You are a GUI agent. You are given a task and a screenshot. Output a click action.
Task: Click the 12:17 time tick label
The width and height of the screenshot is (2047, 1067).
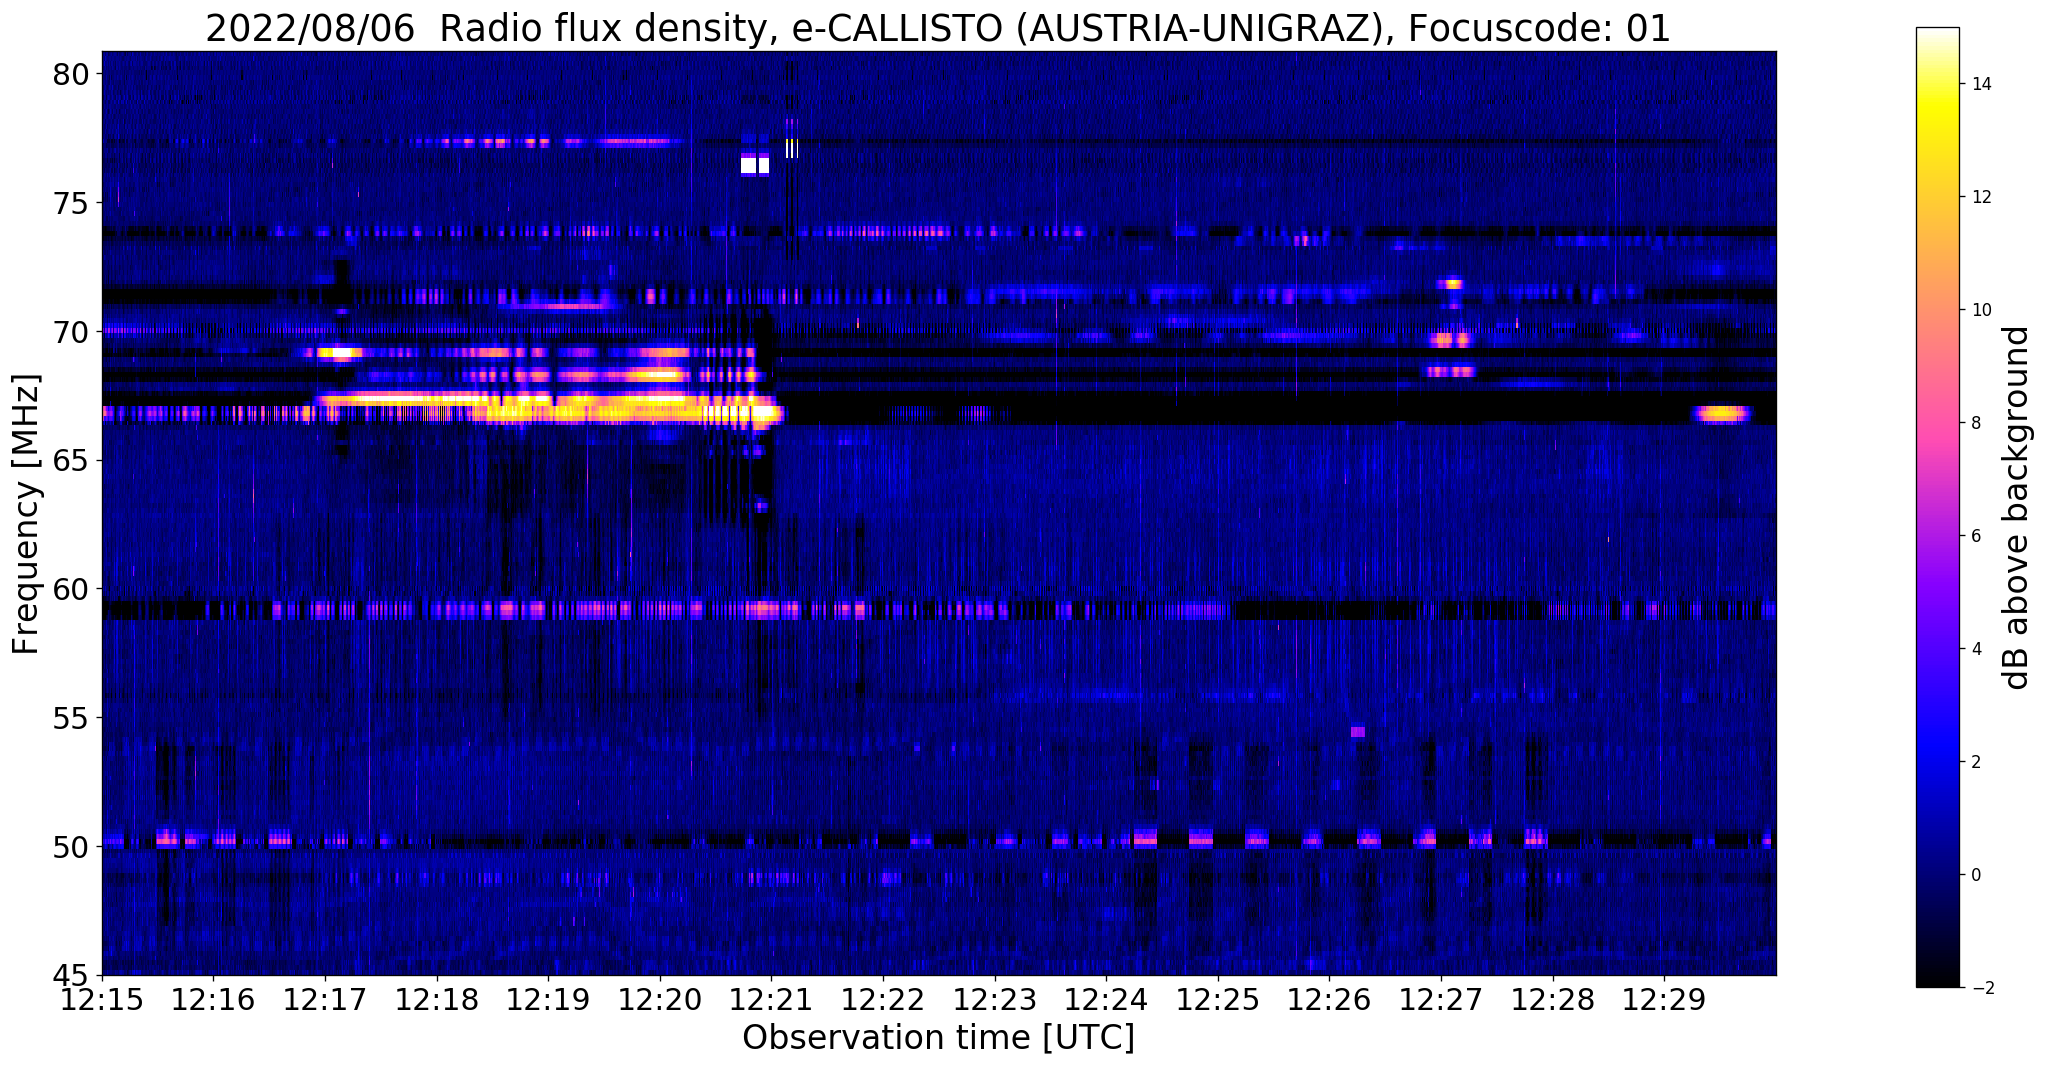pos(325,1001)
